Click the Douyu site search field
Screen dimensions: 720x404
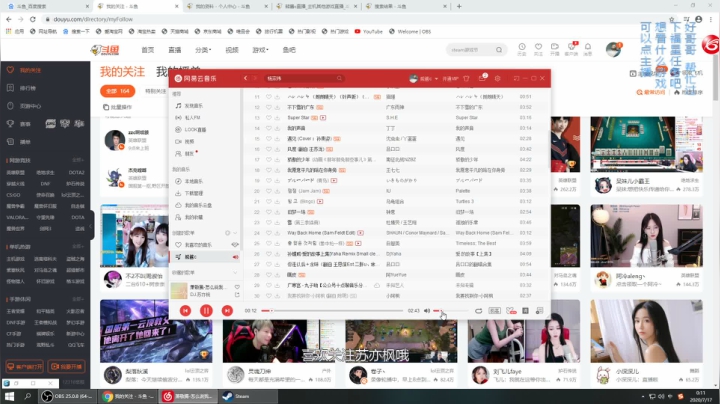pyautogui.click(x=472, y=50)
